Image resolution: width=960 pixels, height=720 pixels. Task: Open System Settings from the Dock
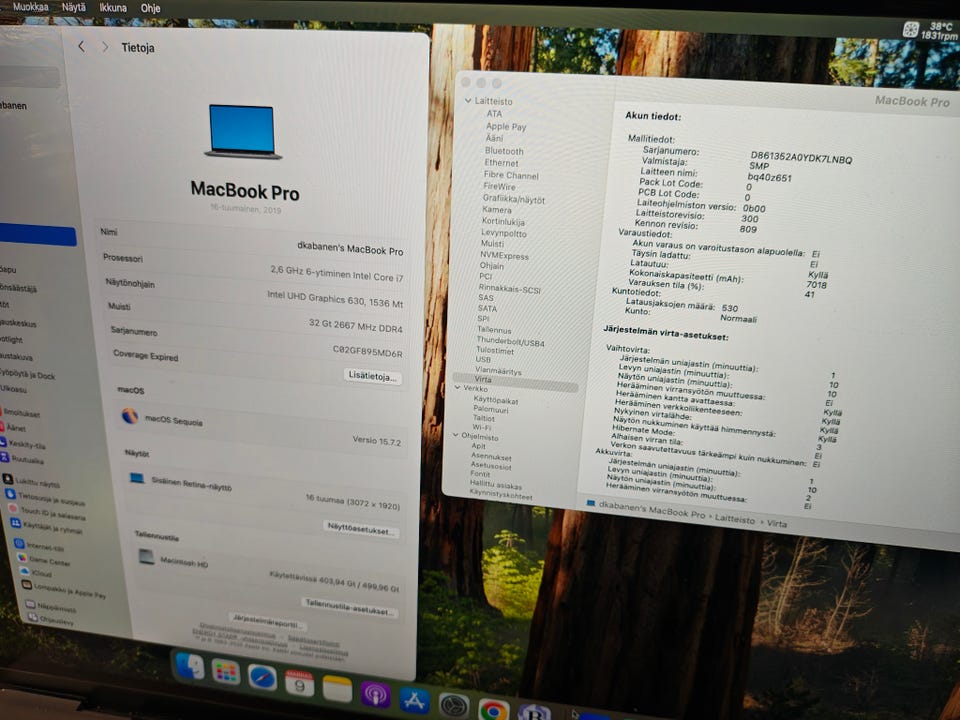[x=454, y=705]
